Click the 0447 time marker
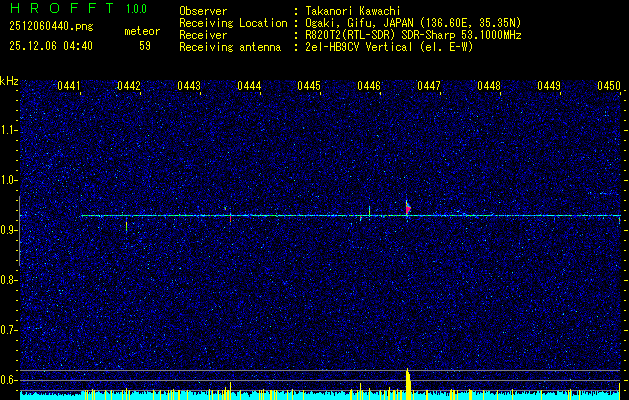 click(429, 86)
